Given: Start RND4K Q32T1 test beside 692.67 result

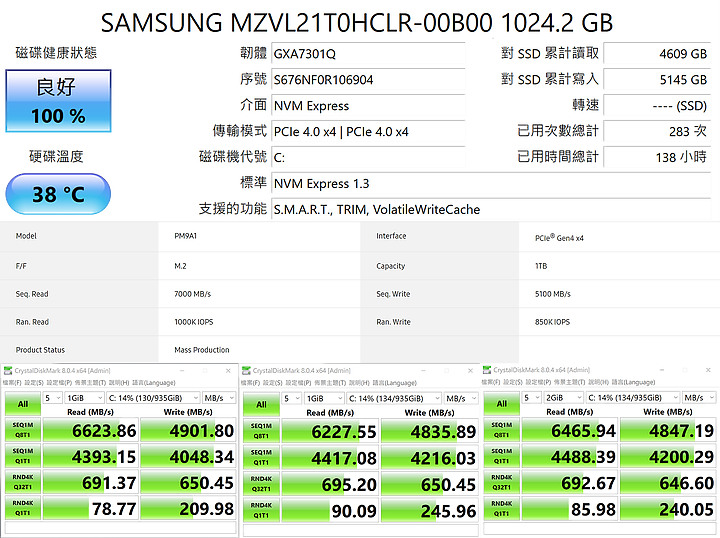Looking at the screenshot, I should point(502,482).
